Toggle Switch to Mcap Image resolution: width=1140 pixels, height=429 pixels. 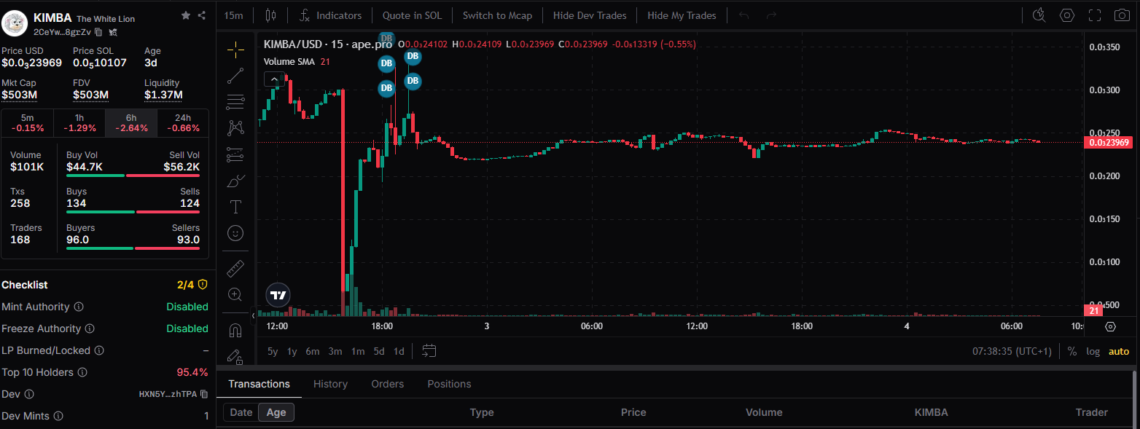click(497, 15)
